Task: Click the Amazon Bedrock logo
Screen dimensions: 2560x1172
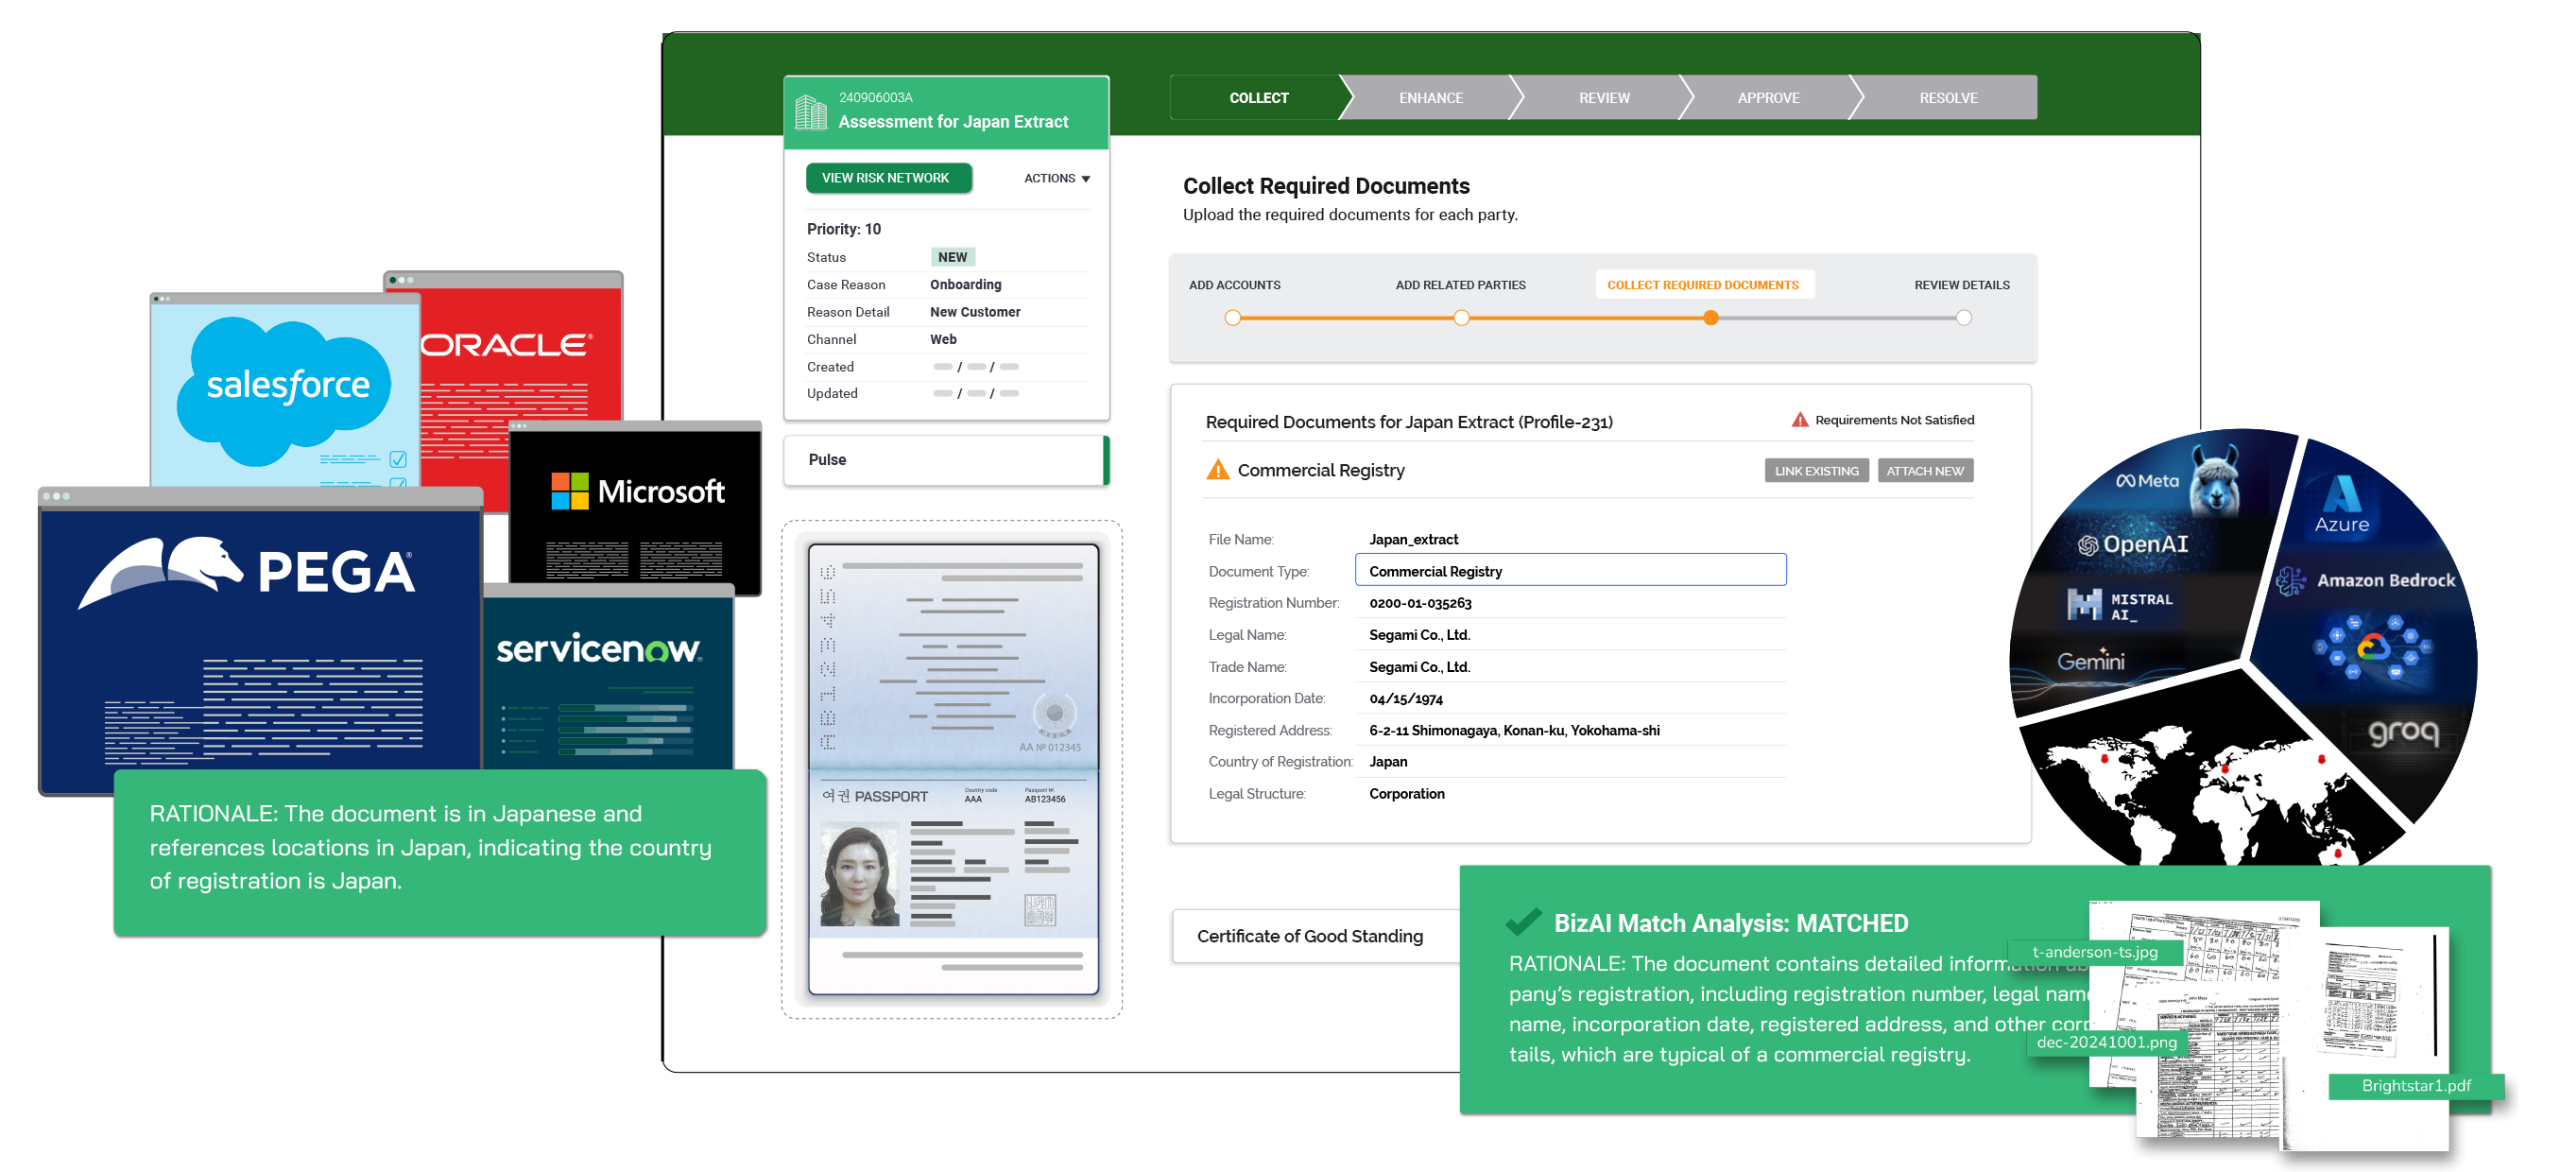Action: pyautogui.click(x=2366, y=580)
